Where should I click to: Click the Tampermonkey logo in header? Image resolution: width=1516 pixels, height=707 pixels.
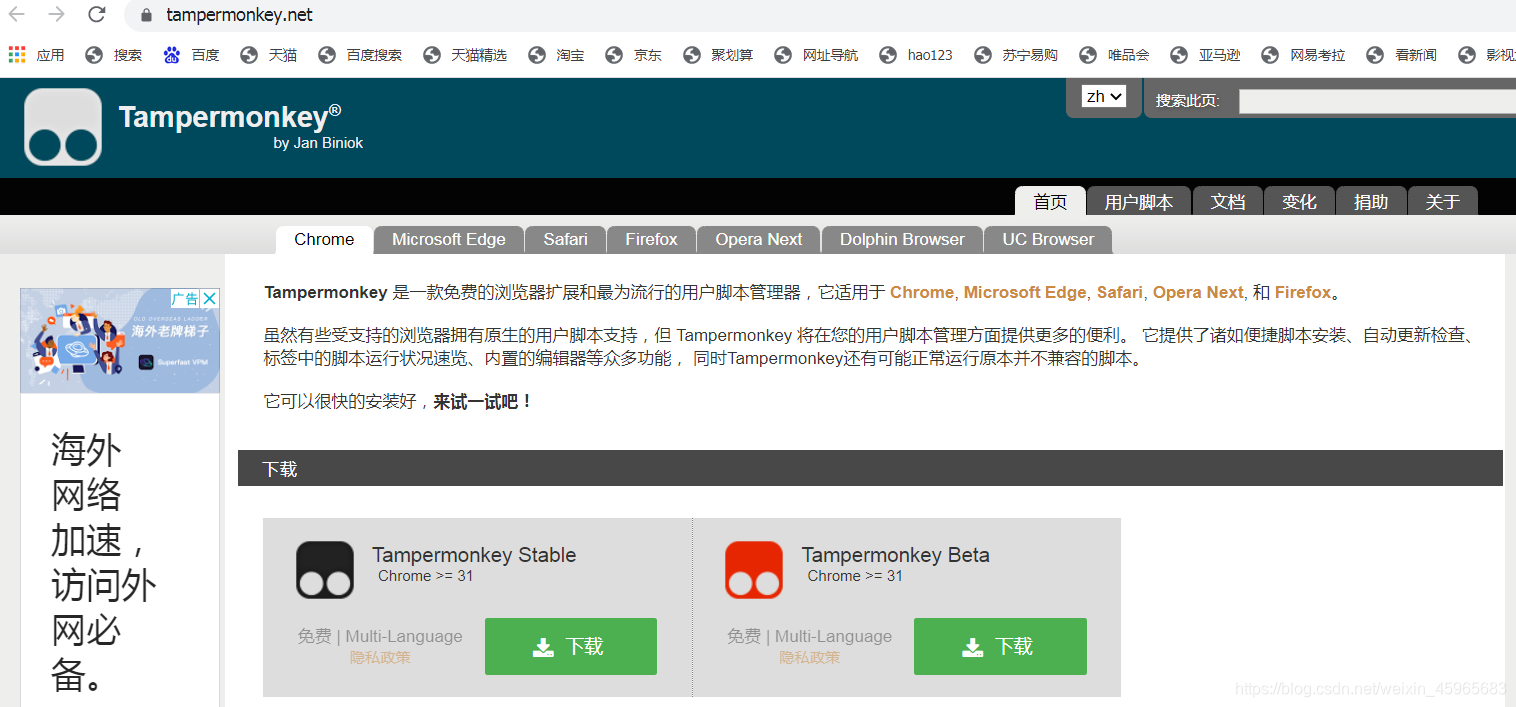point(63,127)
